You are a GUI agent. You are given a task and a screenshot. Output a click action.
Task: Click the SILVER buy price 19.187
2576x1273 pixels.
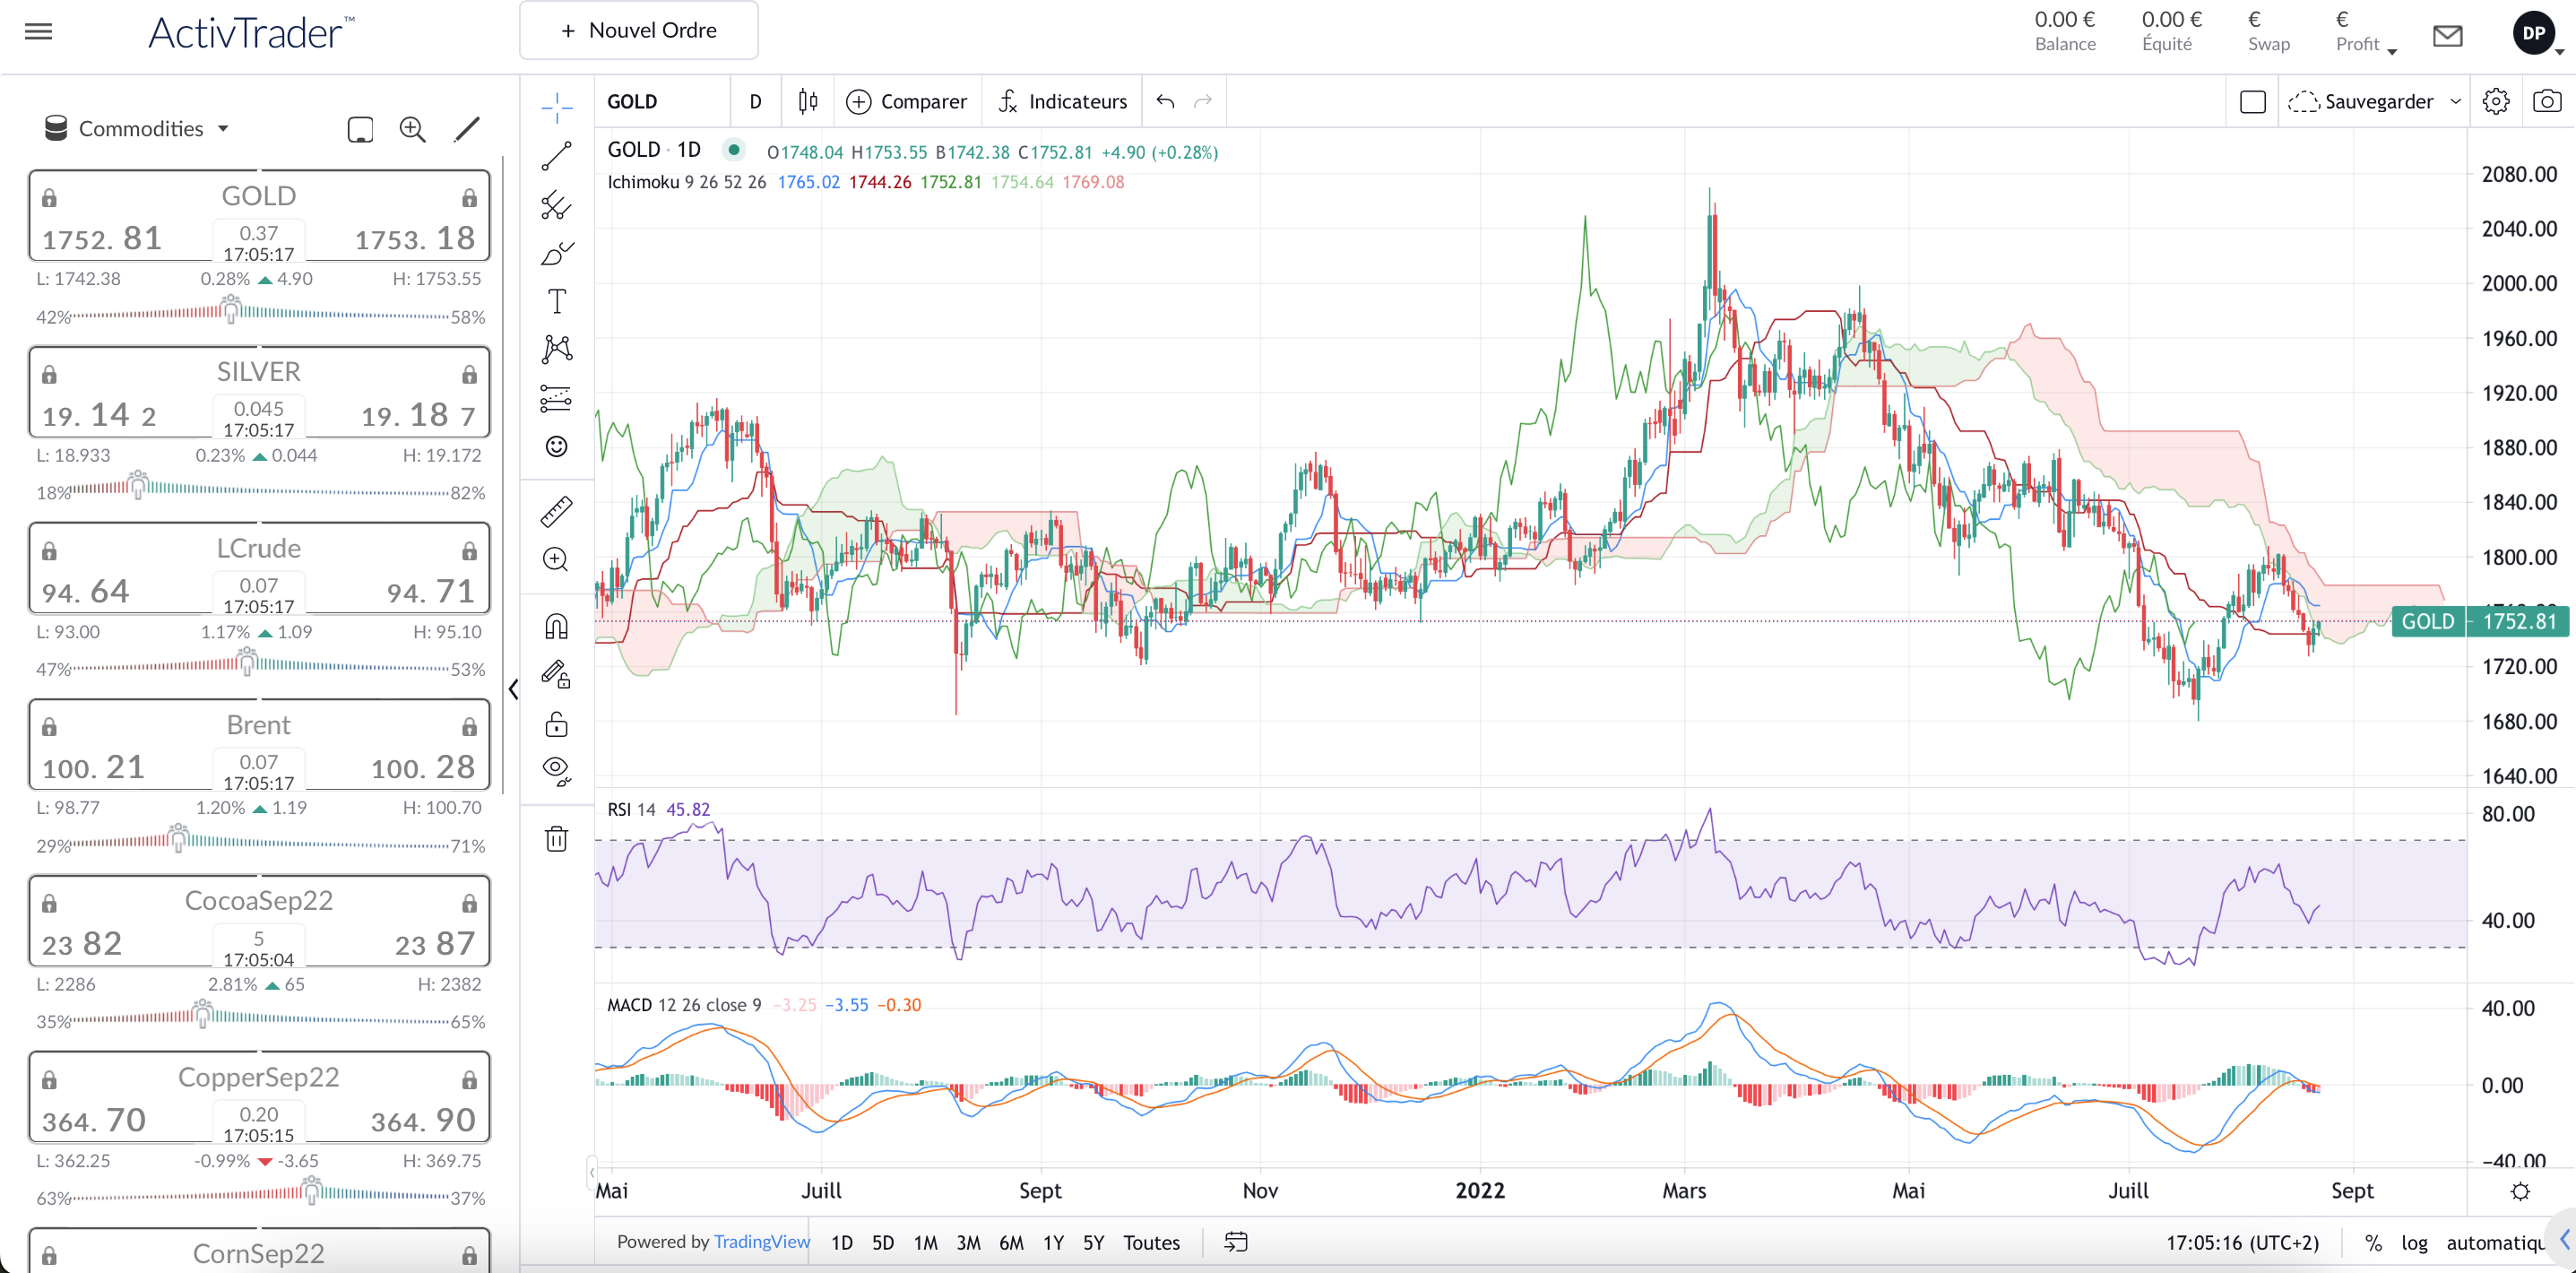click(418, 415)
